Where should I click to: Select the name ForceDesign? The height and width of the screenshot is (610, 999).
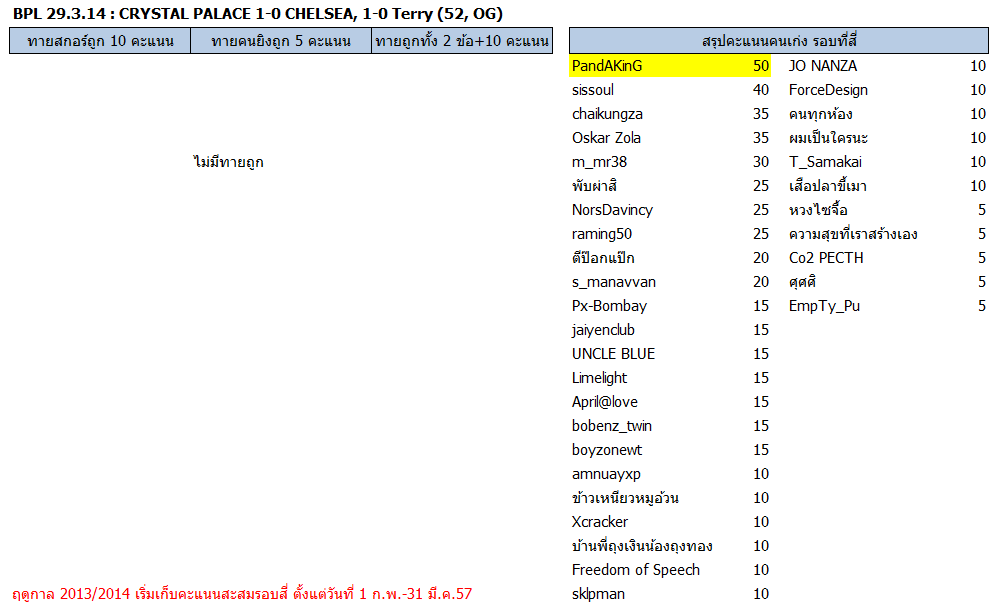pyautogui.click(x=828, y=90)
